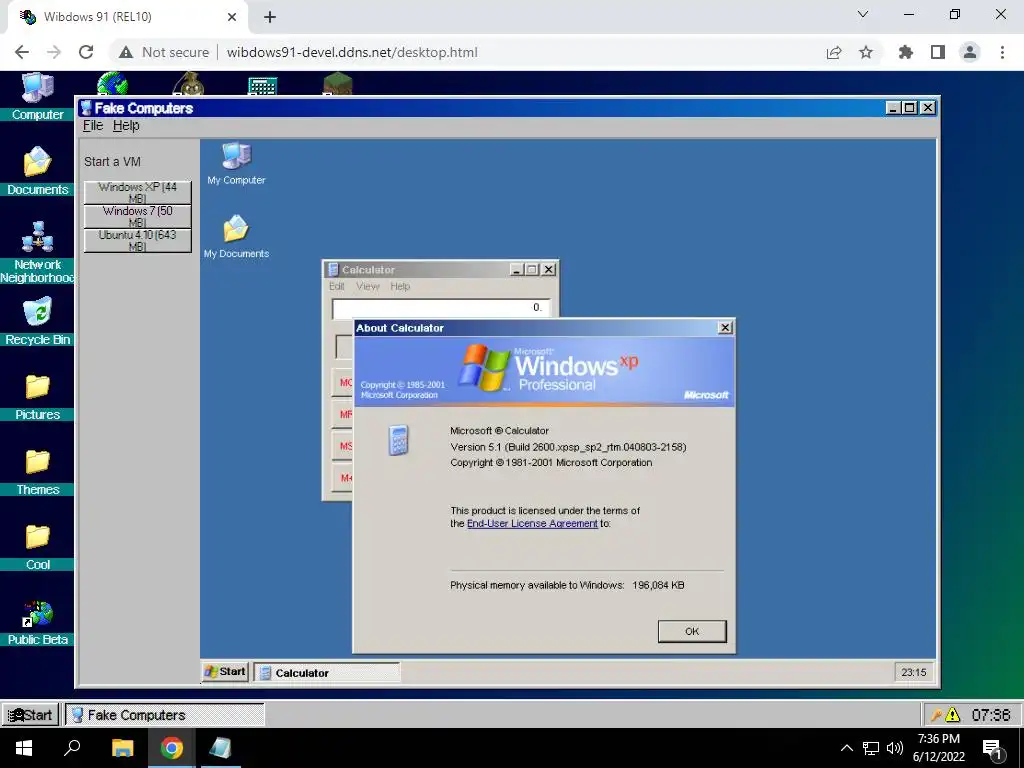Click the VM's inner Start button
This screenshot has height=768, width=1024.
[225, 671]
